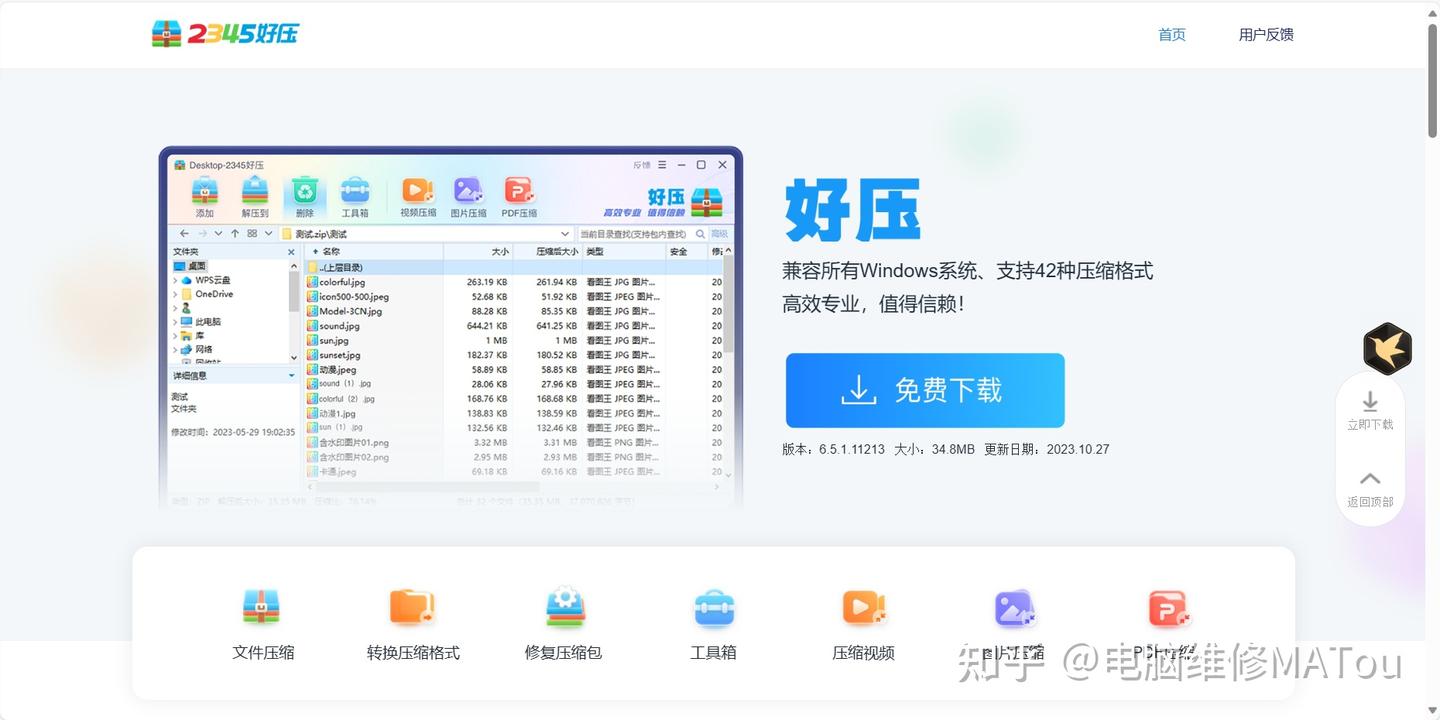Expand the WPS云盘 tree node

click(x=175, y=280)
